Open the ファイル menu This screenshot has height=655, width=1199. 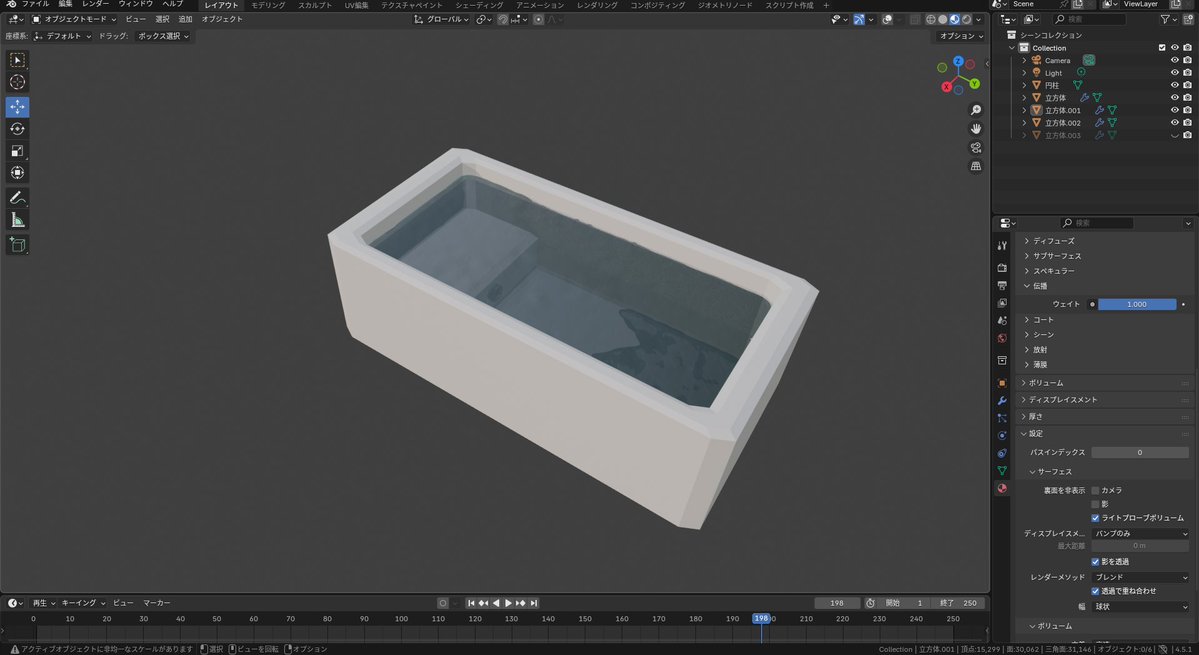click(x=35, y=4)
